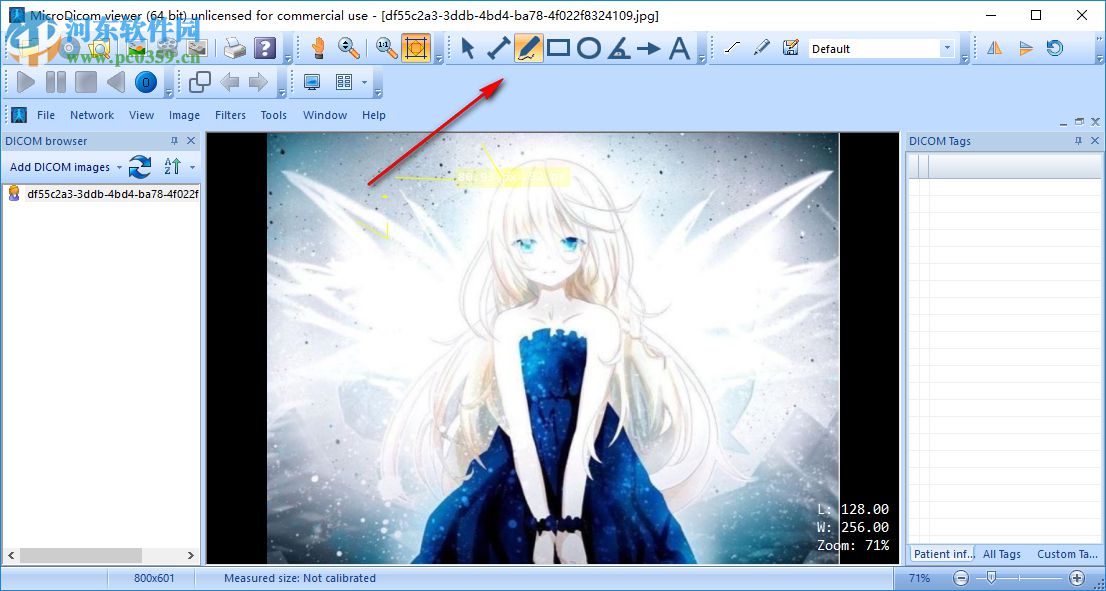Click zoom out minus button
This screenshot has height=591, width=1106.
coord(961,578)
